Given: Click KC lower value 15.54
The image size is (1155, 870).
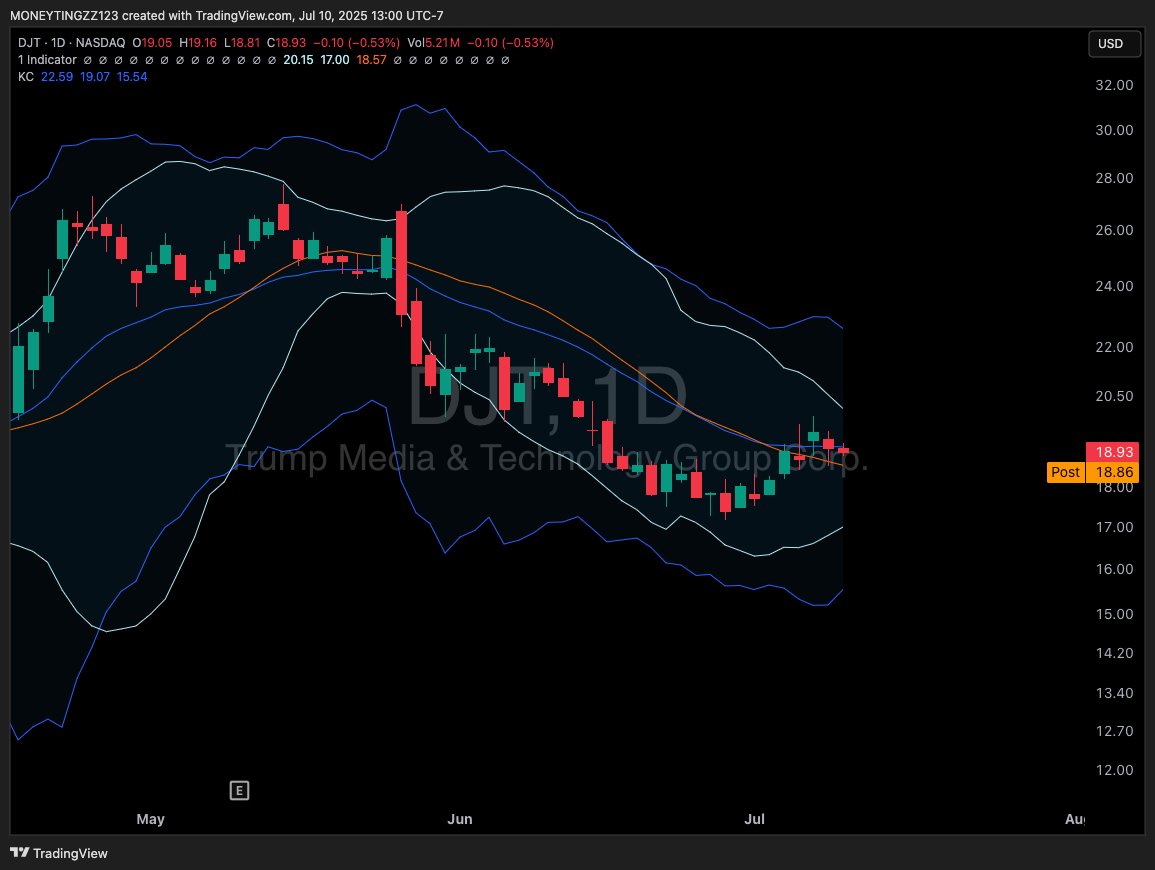Looking at the screenshot, I should 133,77.
